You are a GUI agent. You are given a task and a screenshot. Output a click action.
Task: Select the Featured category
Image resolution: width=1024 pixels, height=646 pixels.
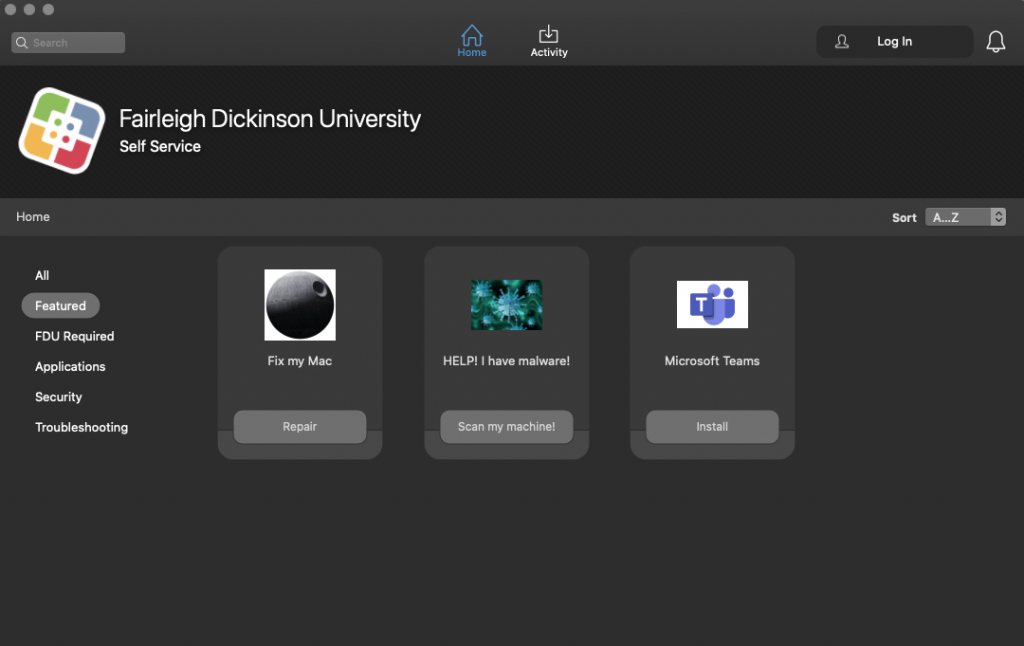60,306
